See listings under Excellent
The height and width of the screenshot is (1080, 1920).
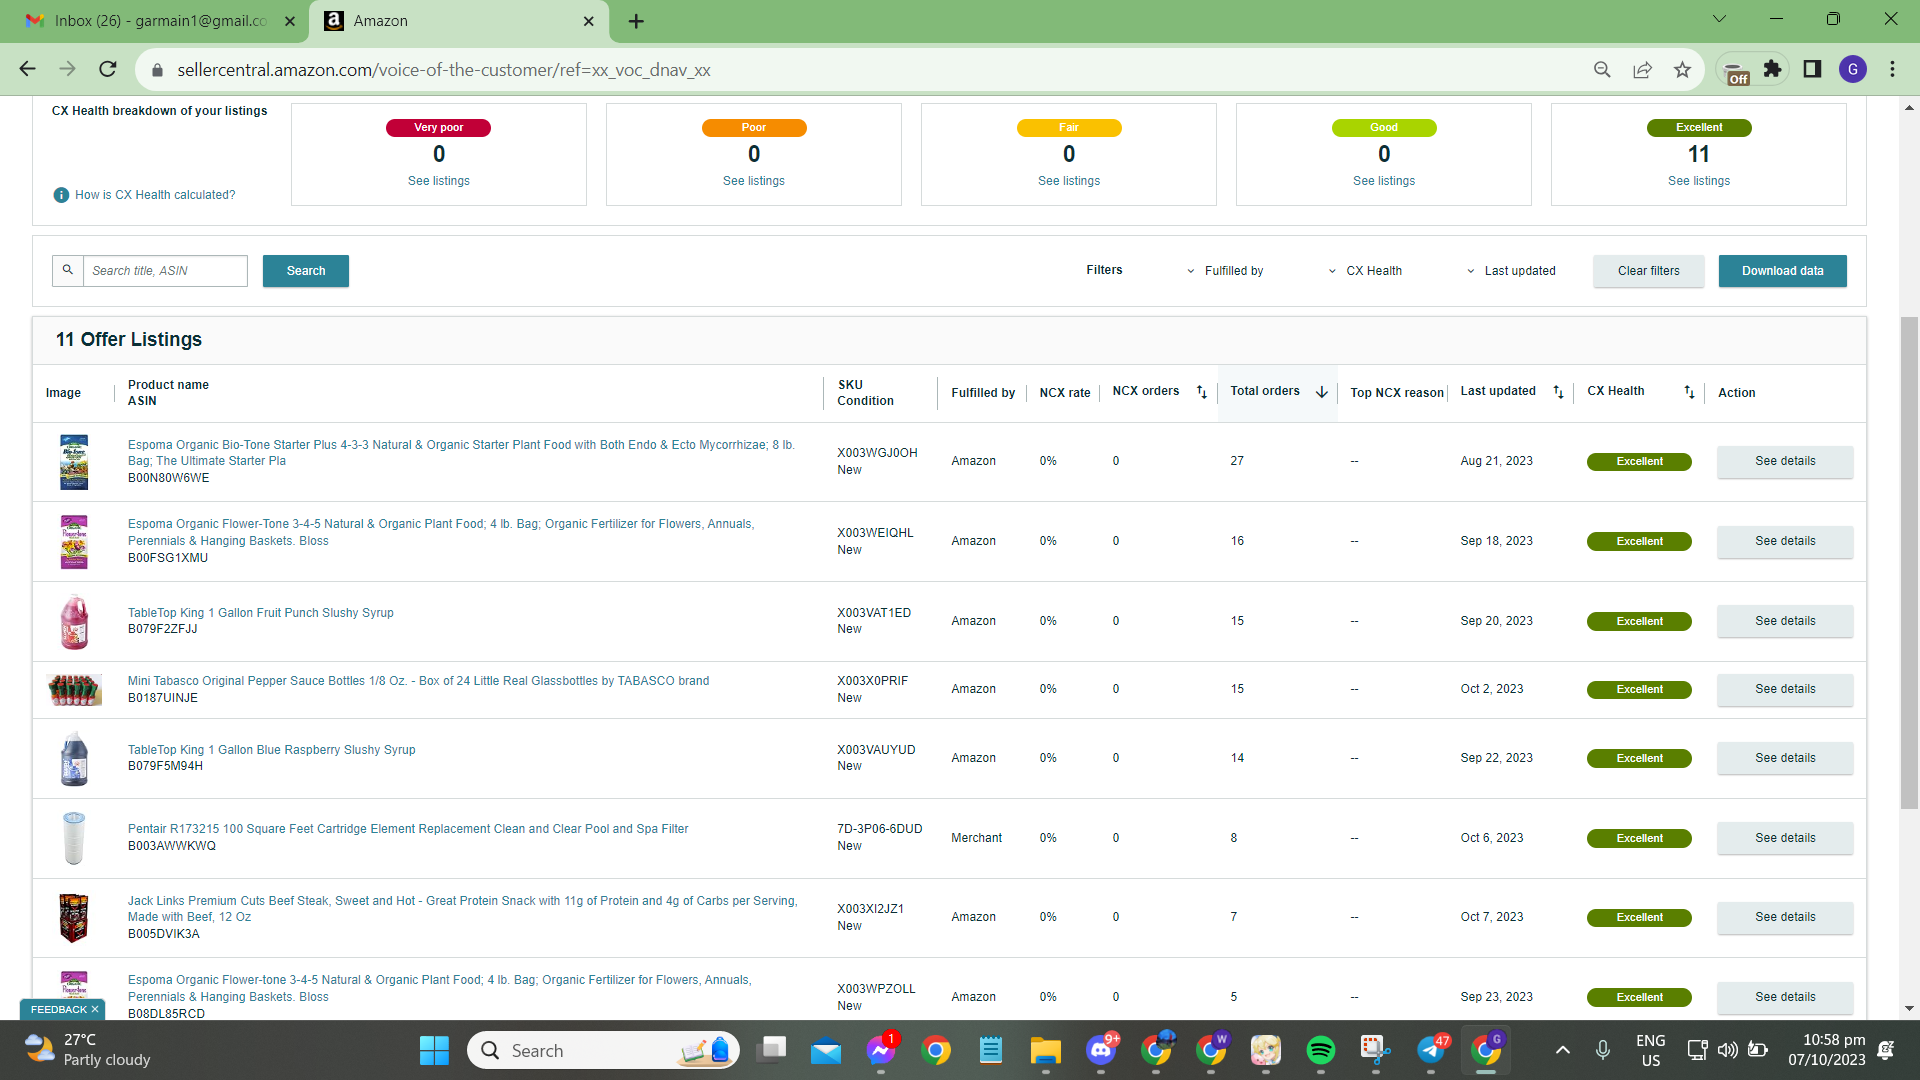pos(1698,181)
